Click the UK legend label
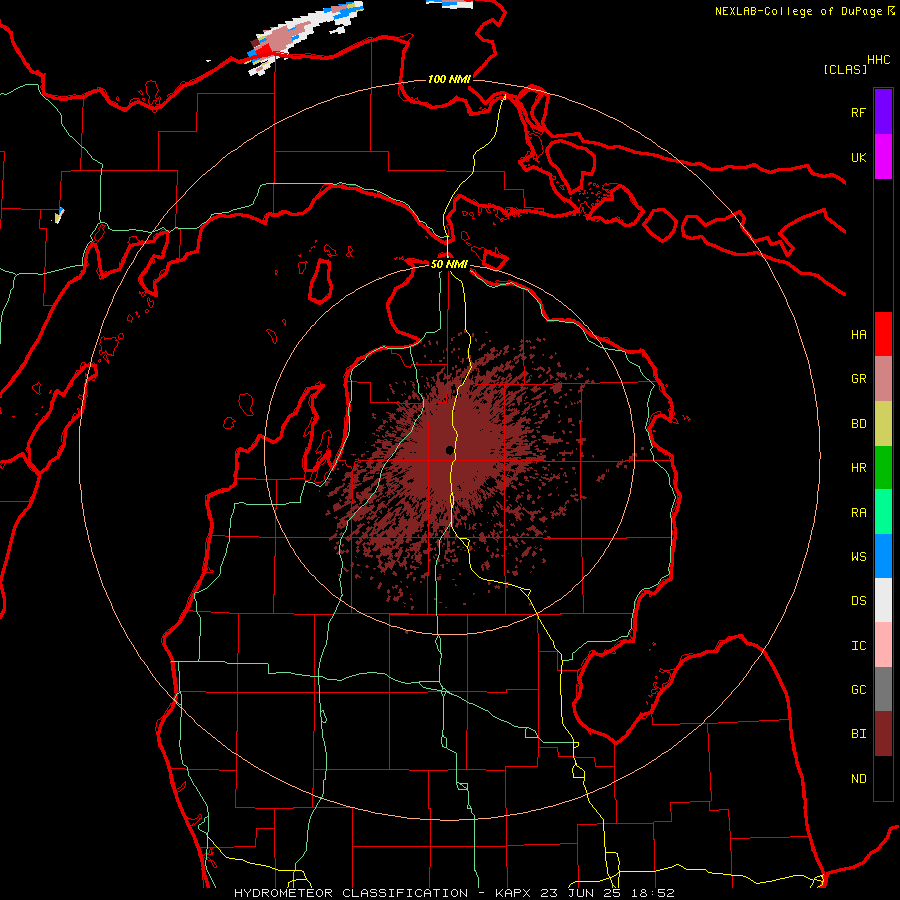 [858, 157]
